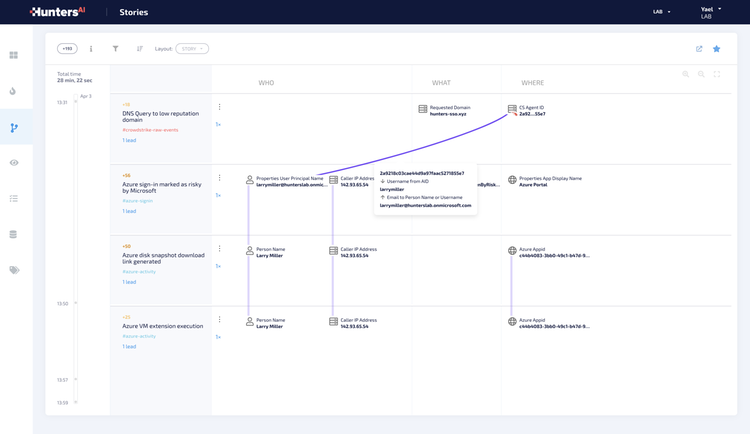Open the database icon in sidebar
The height and width of the screenshot is (434, 750).
(13, 234)
